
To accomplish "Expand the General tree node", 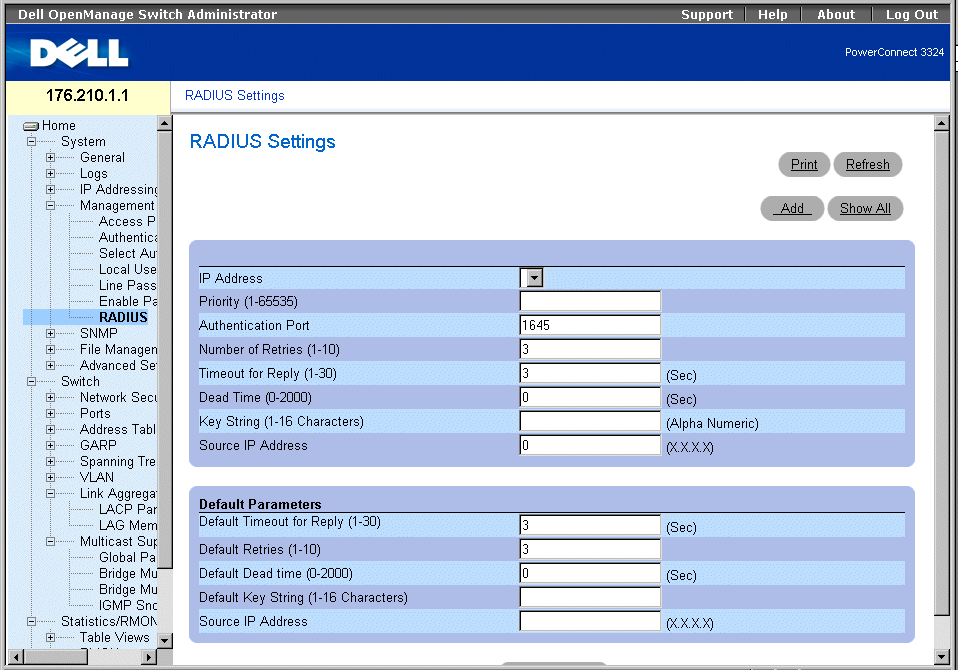I will click(50, 158).
